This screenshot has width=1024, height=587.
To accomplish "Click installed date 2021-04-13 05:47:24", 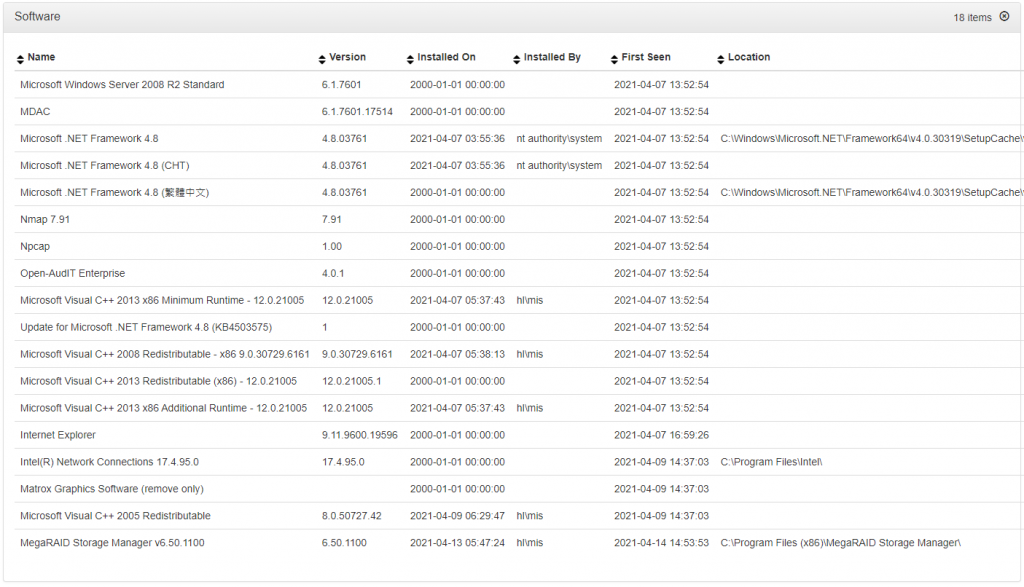I will pyautogui.click(x=457, y=543).
